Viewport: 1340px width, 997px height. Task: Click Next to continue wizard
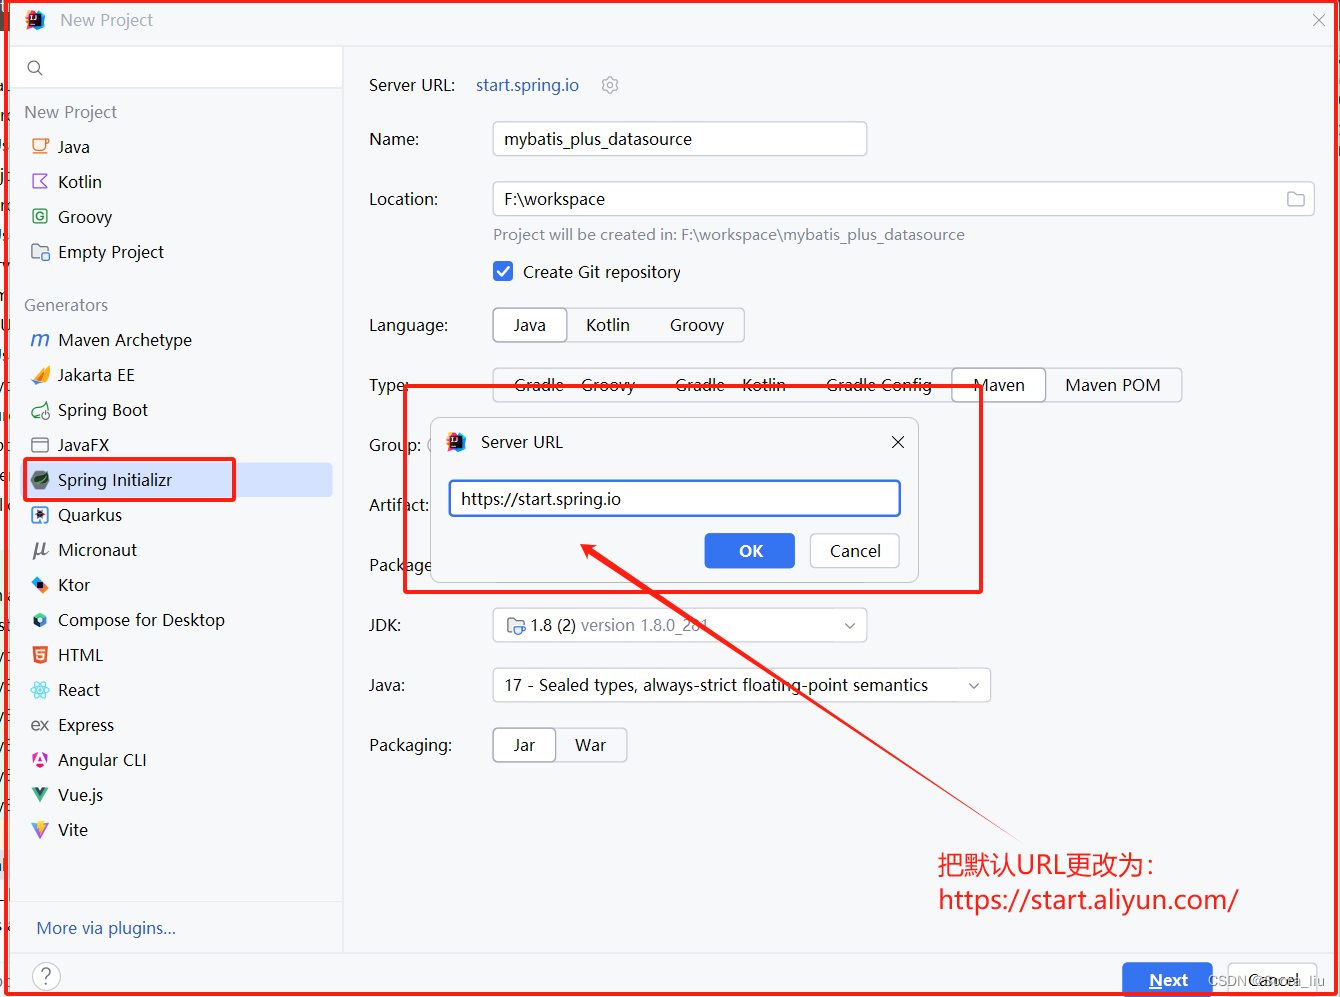(x=1167, y=980)
